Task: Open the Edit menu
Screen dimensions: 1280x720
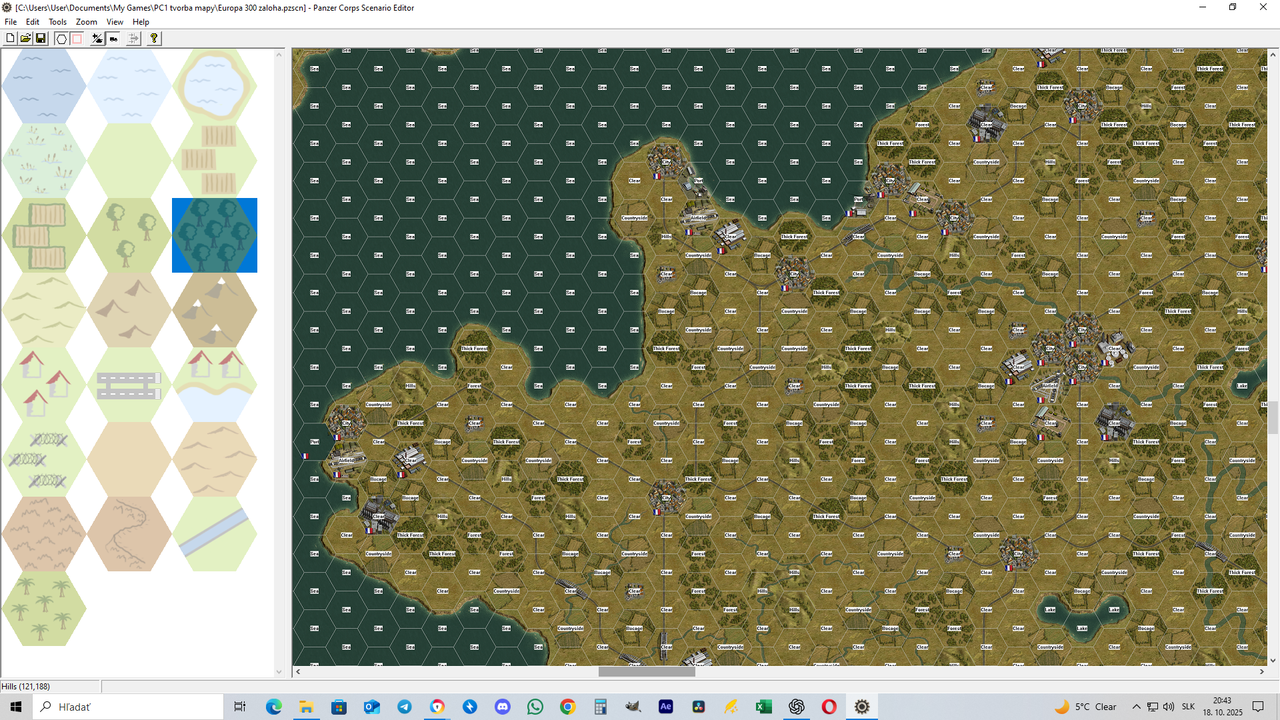Action: tap(33, 22)
